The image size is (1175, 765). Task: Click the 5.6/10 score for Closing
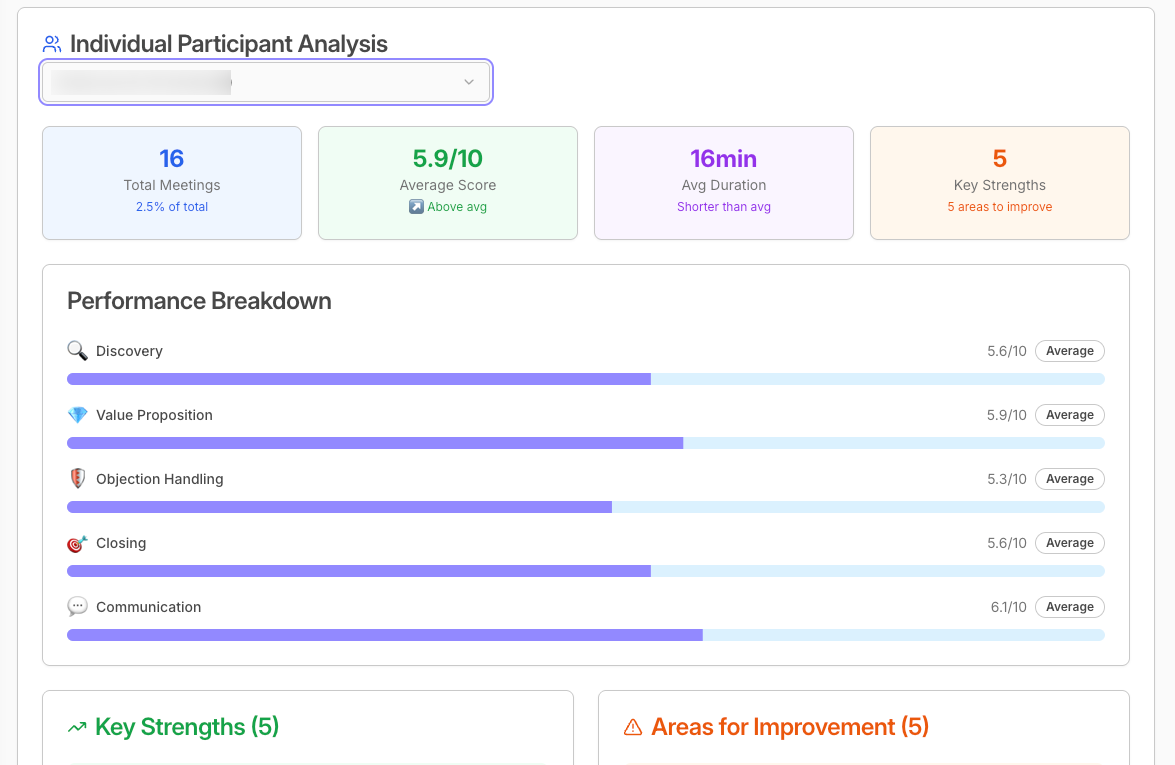point(1006,543)
